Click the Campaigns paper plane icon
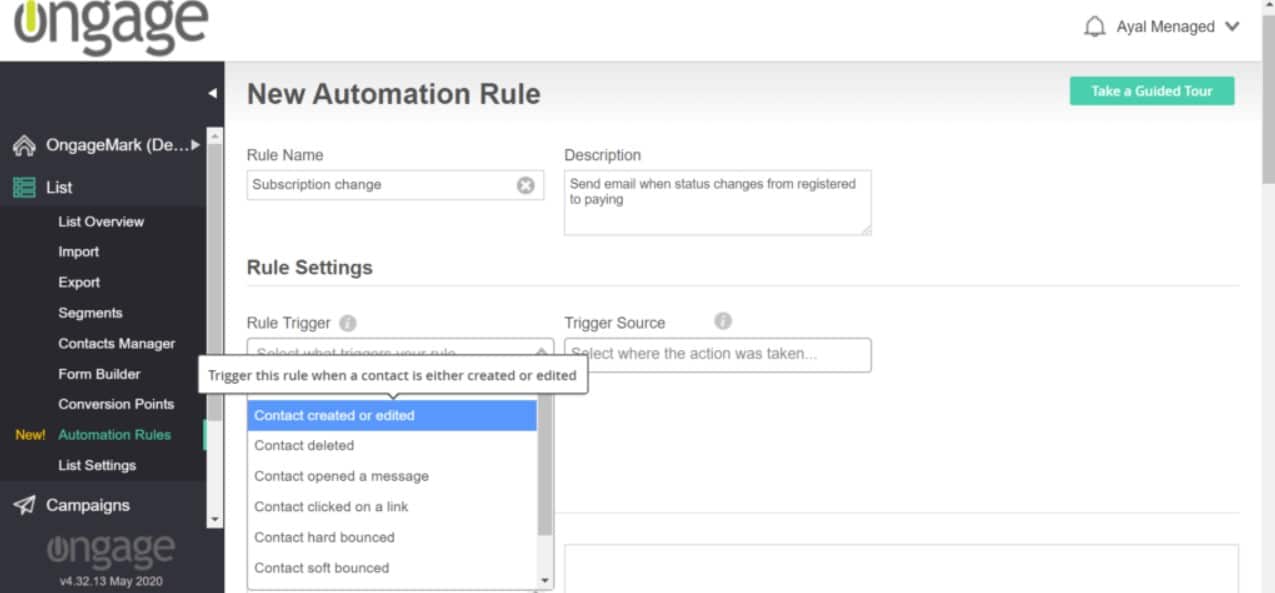Image resolution: width=1275 pixels, height=593 pixels. pyautogui.click(x=24, y=505)
